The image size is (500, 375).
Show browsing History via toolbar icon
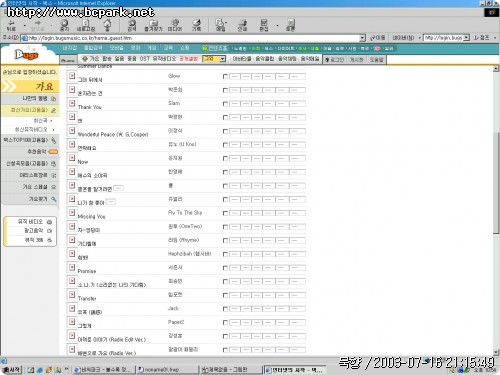coord(196,25)
